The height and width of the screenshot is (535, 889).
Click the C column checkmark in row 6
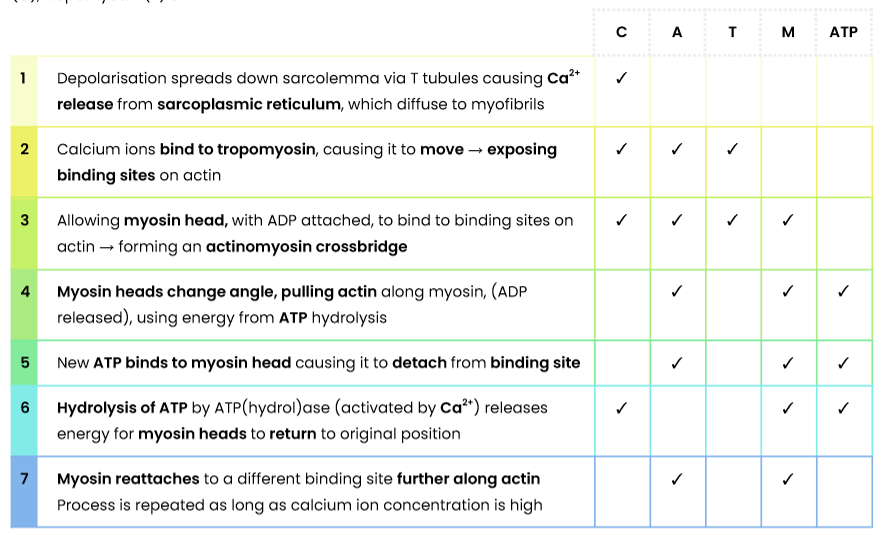621,407
